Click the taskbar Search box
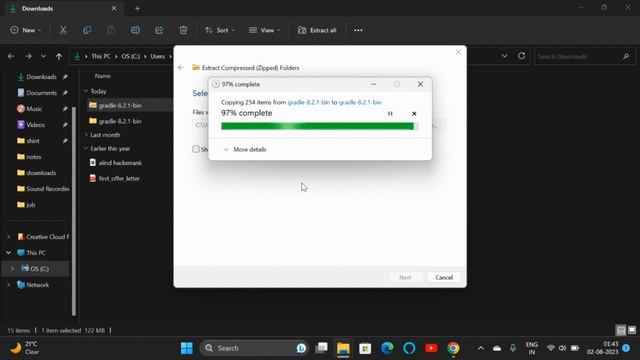640x360 pixels. point(254,348)
